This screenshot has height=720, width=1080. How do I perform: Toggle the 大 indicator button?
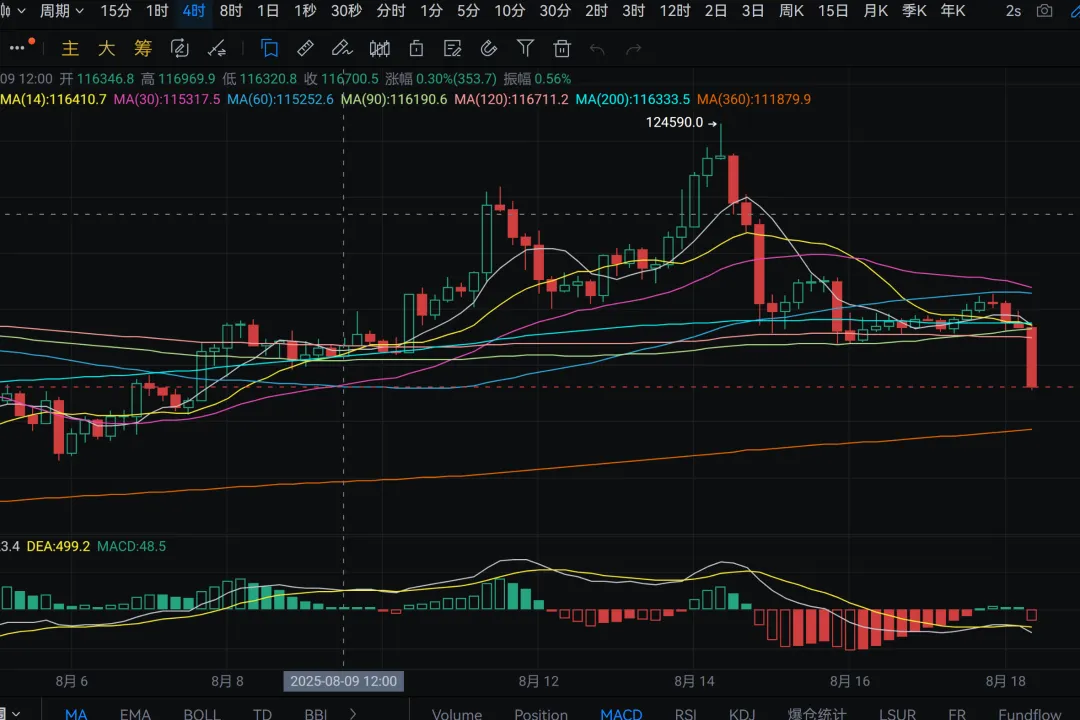(x=107, y=48)
